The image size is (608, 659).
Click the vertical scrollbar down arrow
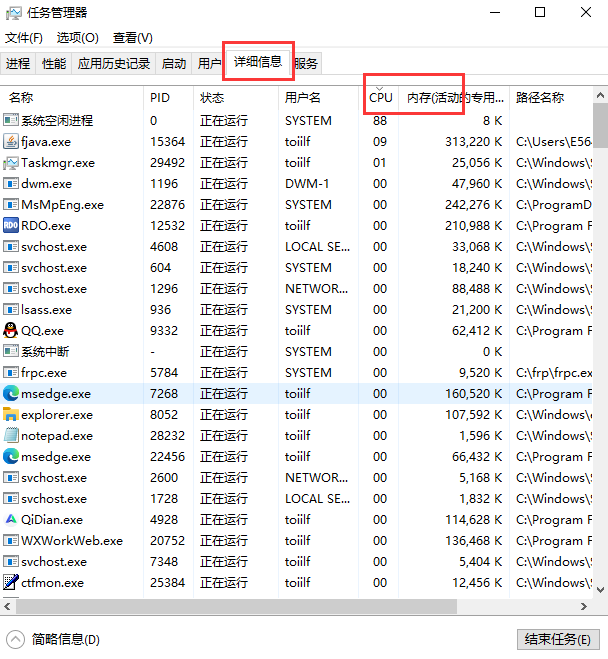point(600,589)
